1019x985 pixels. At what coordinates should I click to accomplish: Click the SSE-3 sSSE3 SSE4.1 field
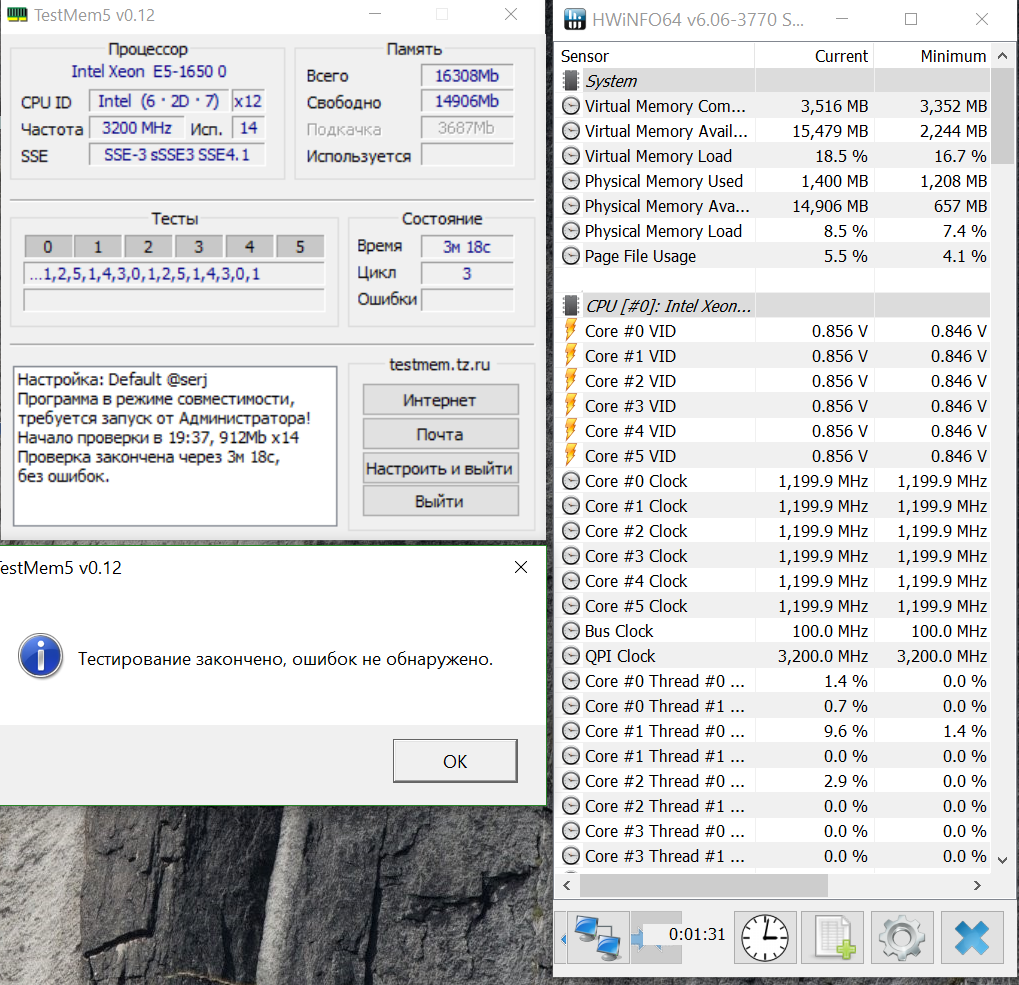177,155
